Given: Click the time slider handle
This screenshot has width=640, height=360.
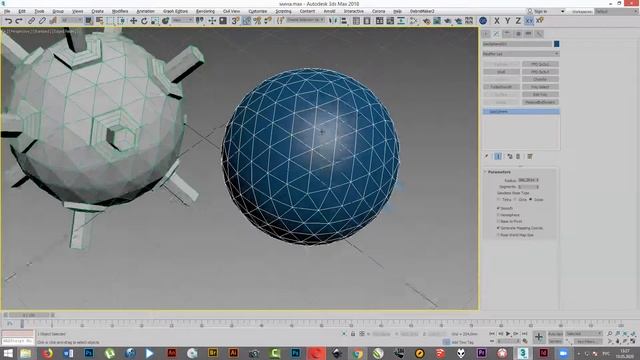Looking at the screenshot, I should point(29,315).
